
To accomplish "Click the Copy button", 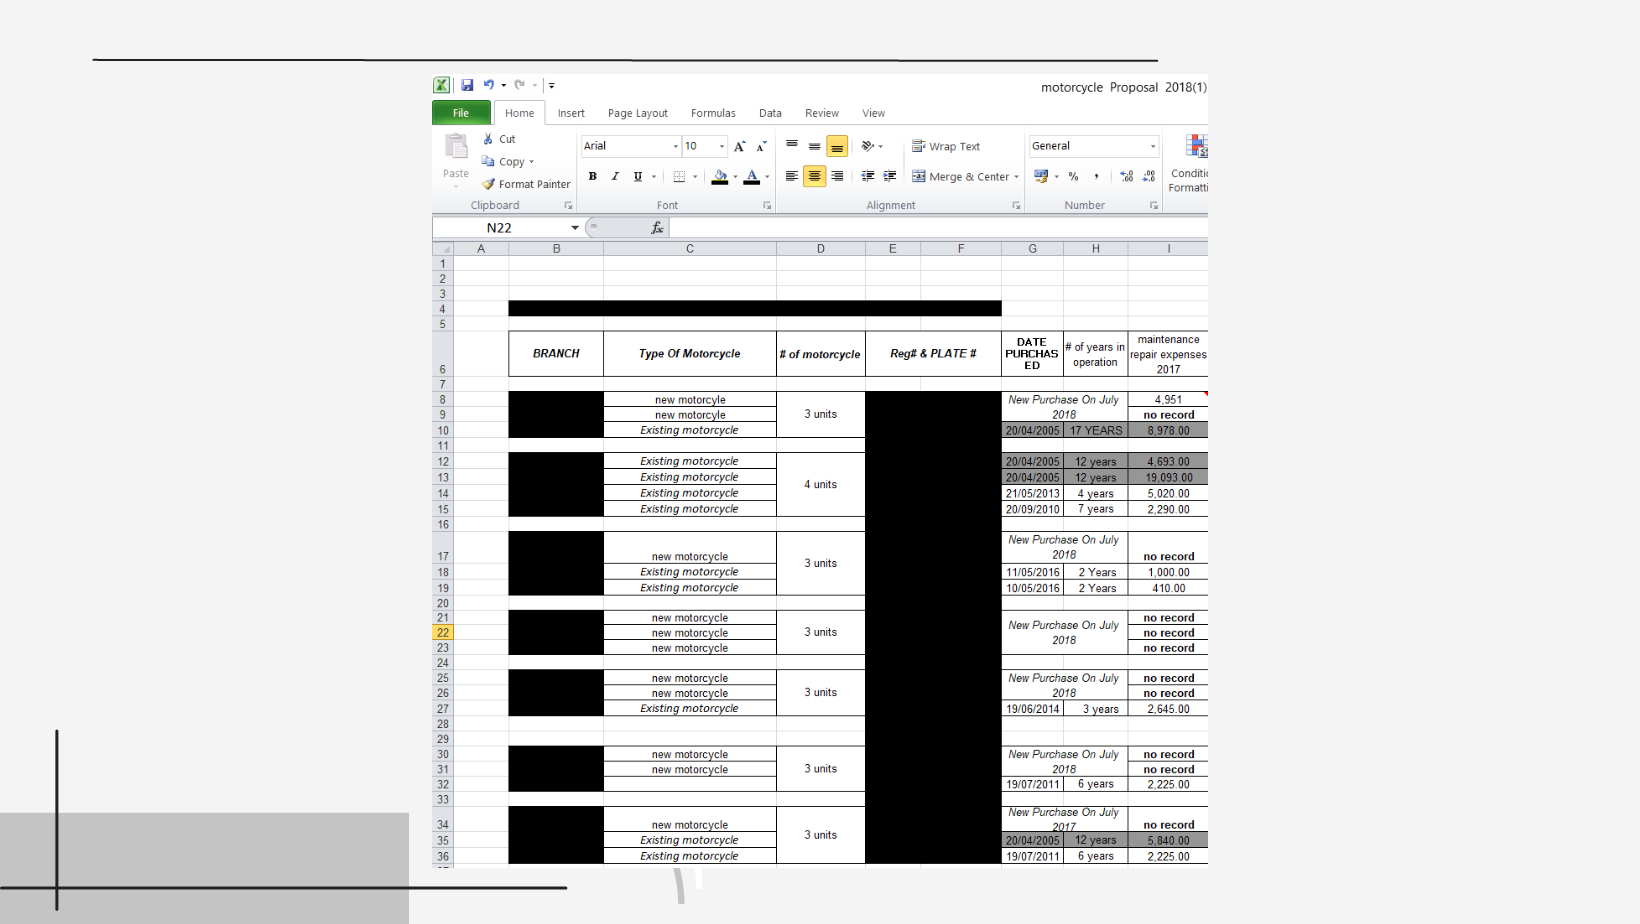I will click(x=503, y=161).
